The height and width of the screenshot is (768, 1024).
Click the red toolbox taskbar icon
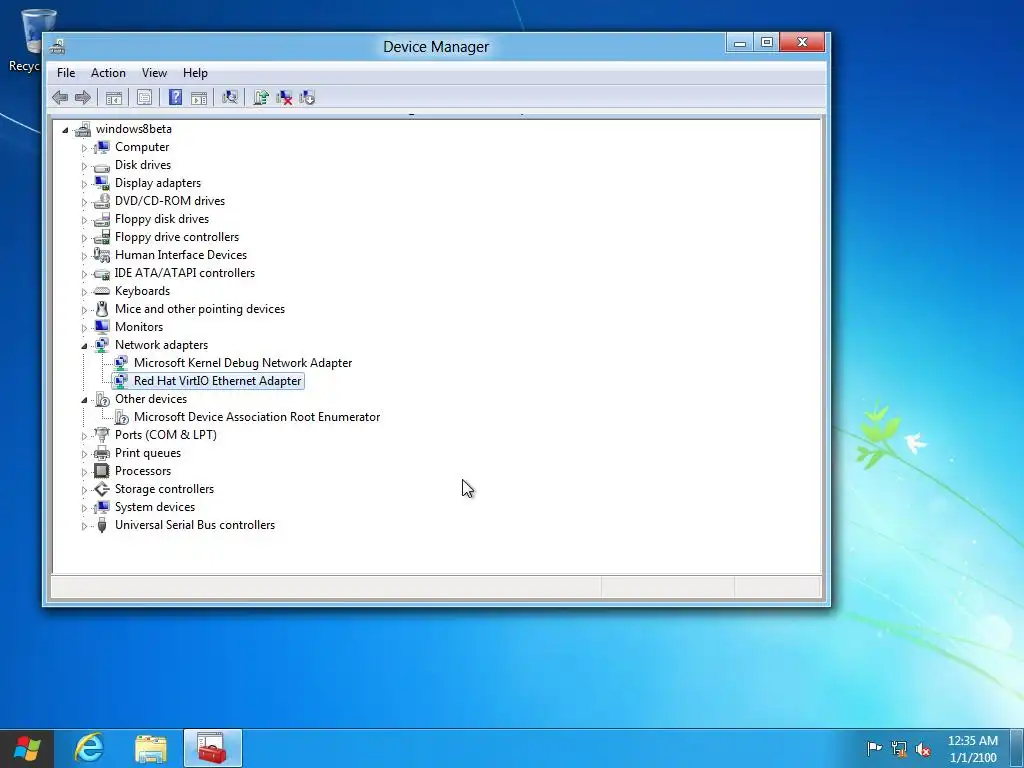tap(212, 748)
